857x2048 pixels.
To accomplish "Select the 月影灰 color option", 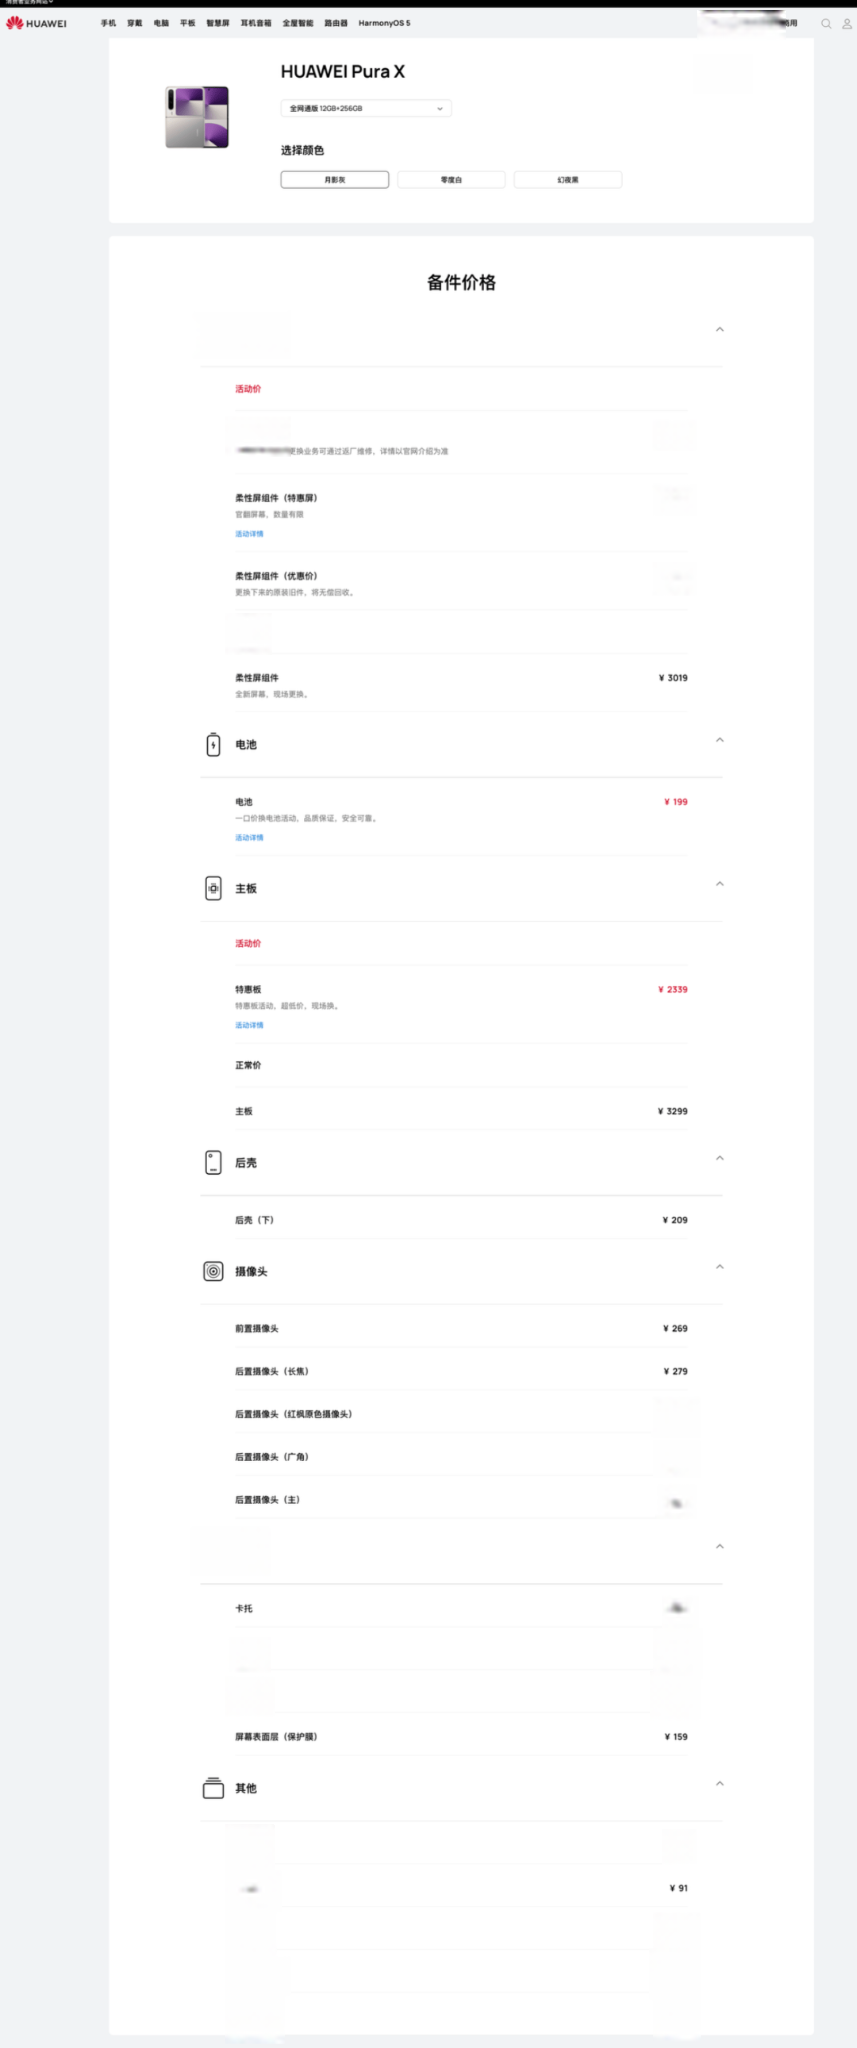I will pyautogui.click(x=335, y=180).
